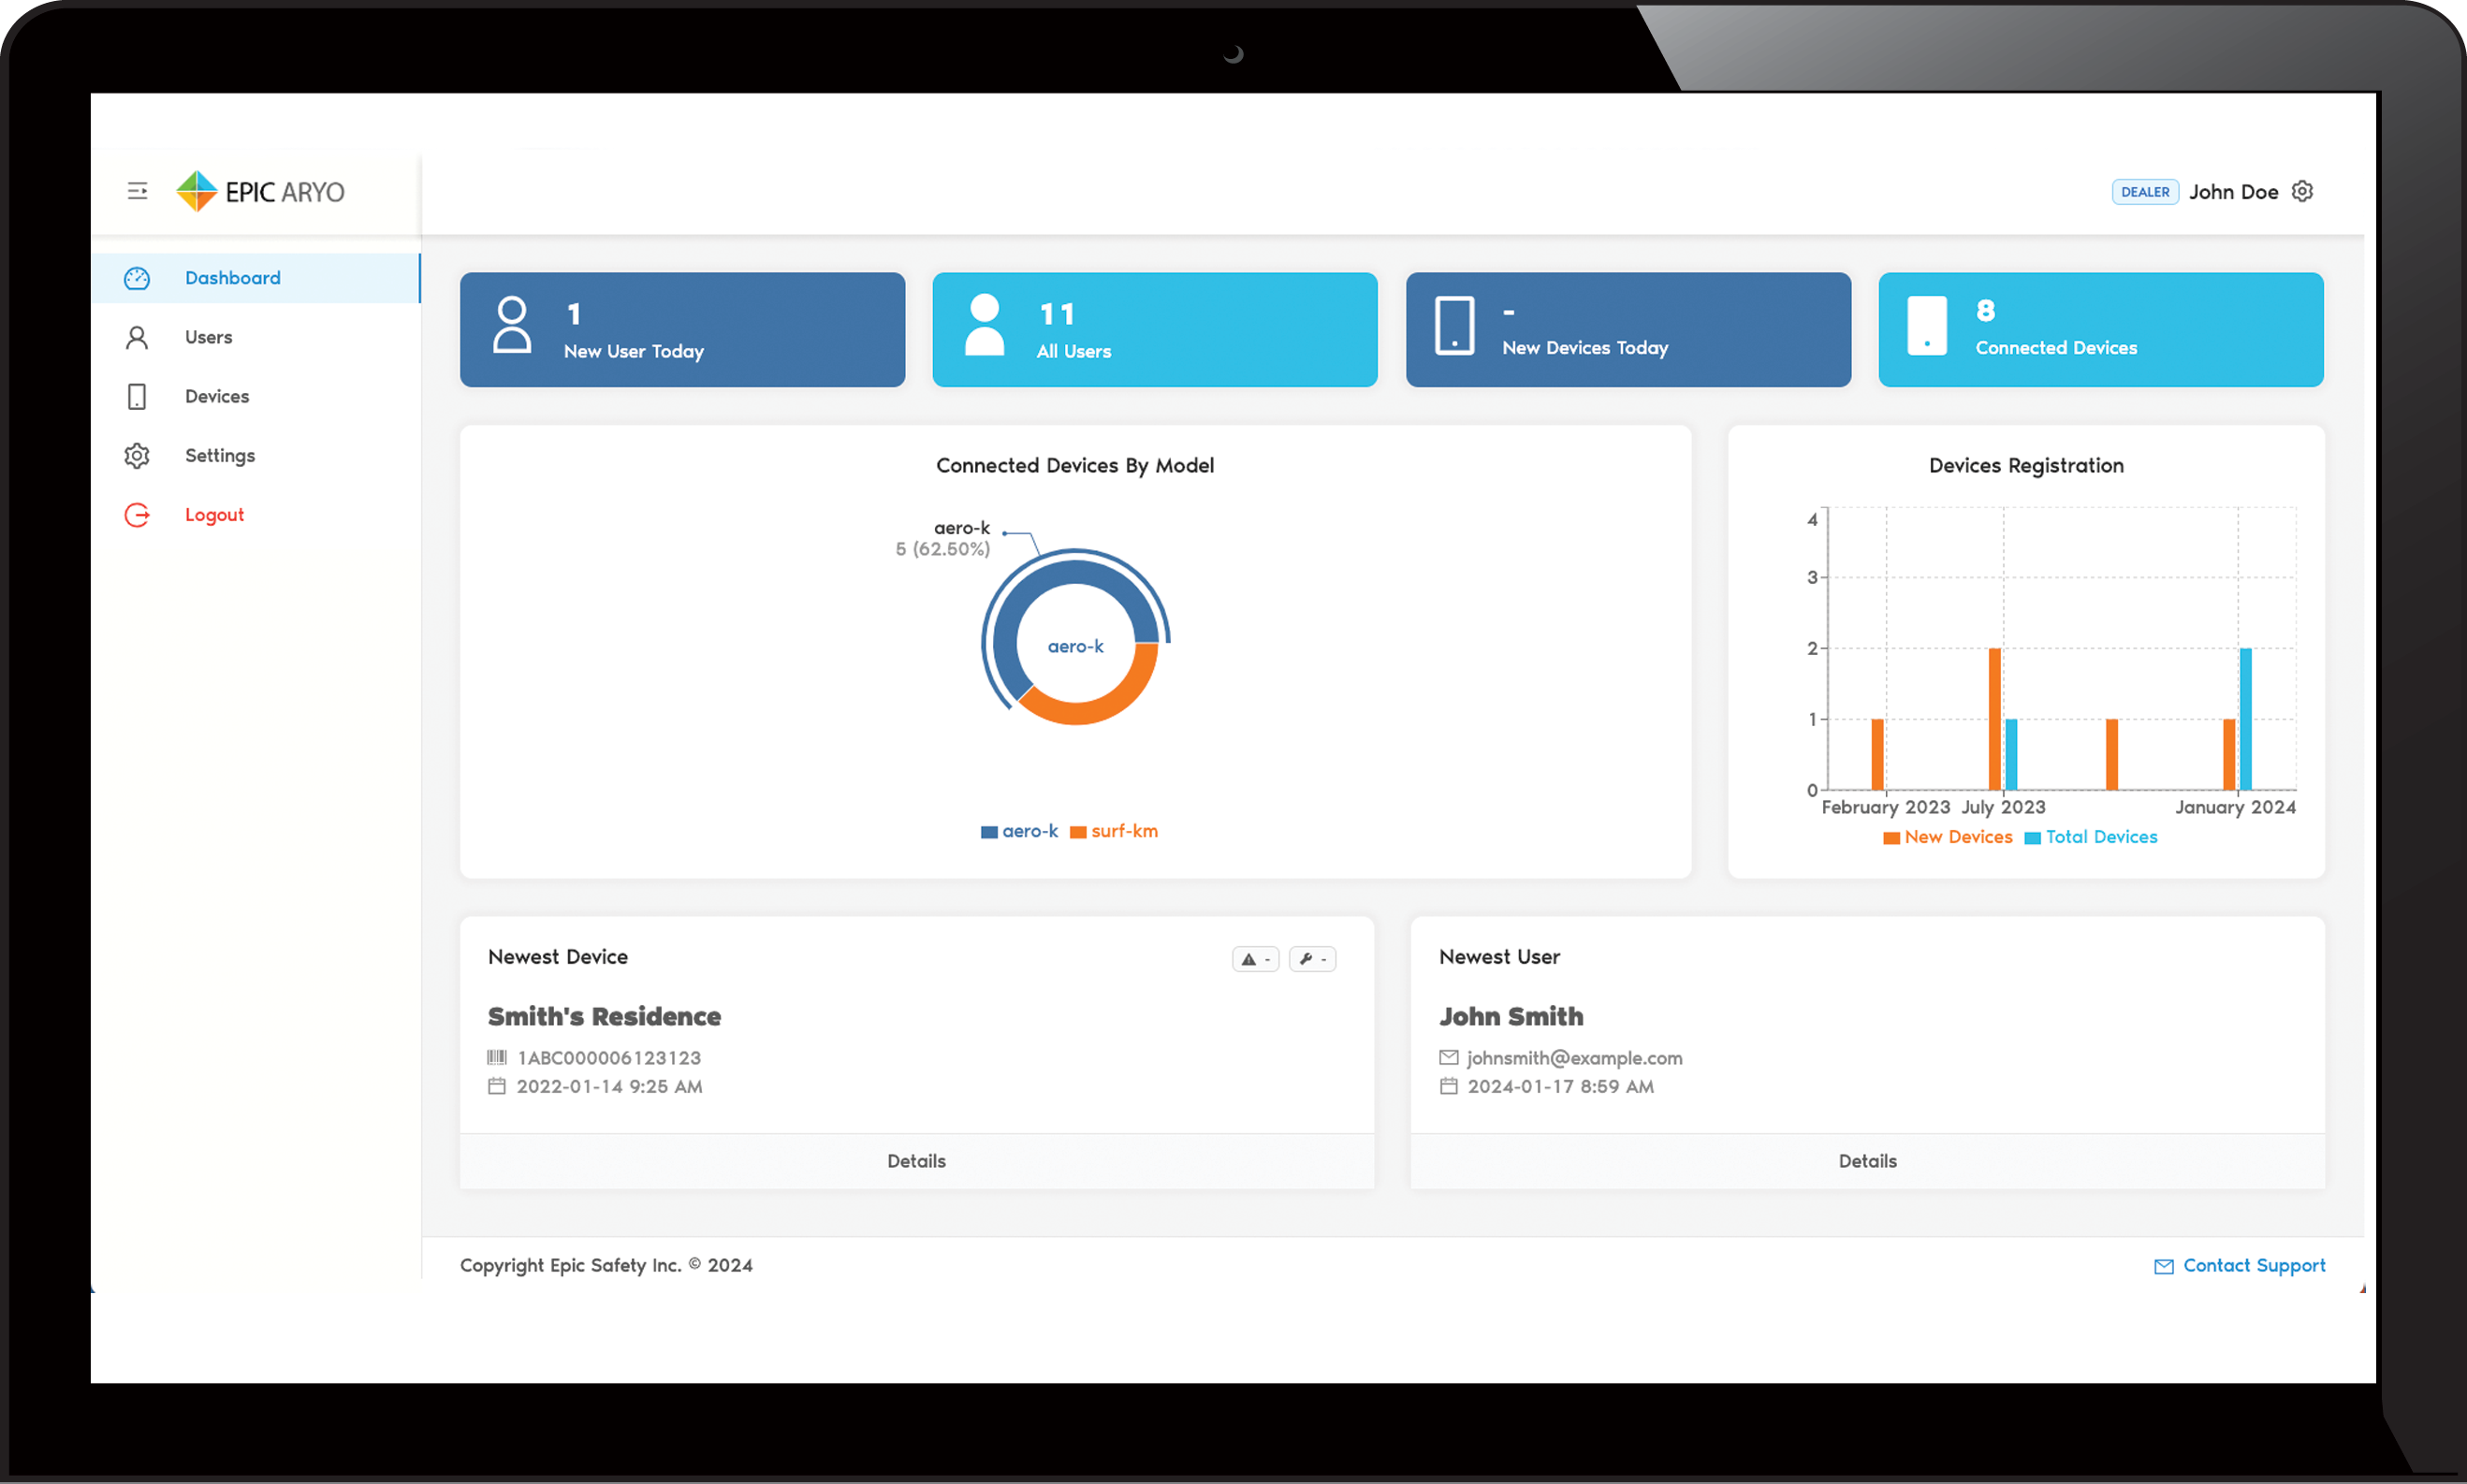Screen dimensions: 2467x1484
Task: Toggle aero-k legend item in donut chart
Action: (x=1019, y=831)
